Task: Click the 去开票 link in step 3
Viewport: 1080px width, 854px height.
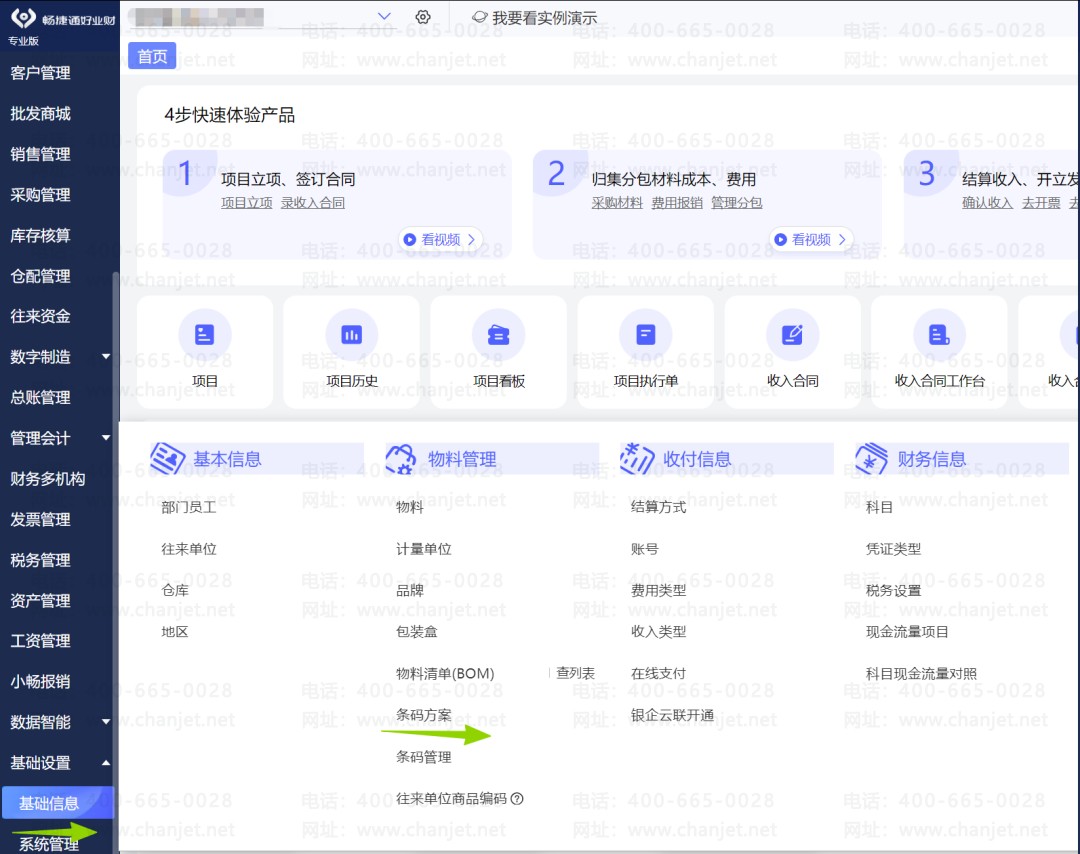Action: point(1041,202)
